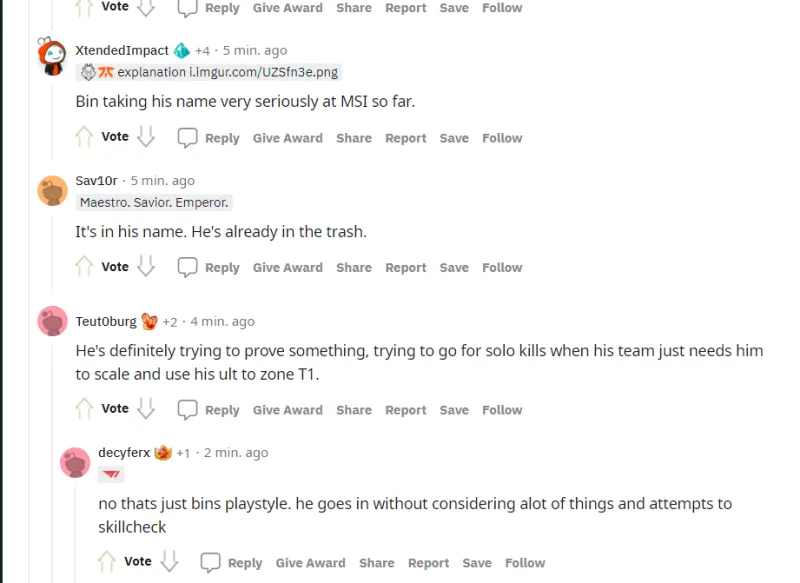Viewport: 800px width, 583px height.
Task: Save Teut0burg's comment
Action: [454, 410]
